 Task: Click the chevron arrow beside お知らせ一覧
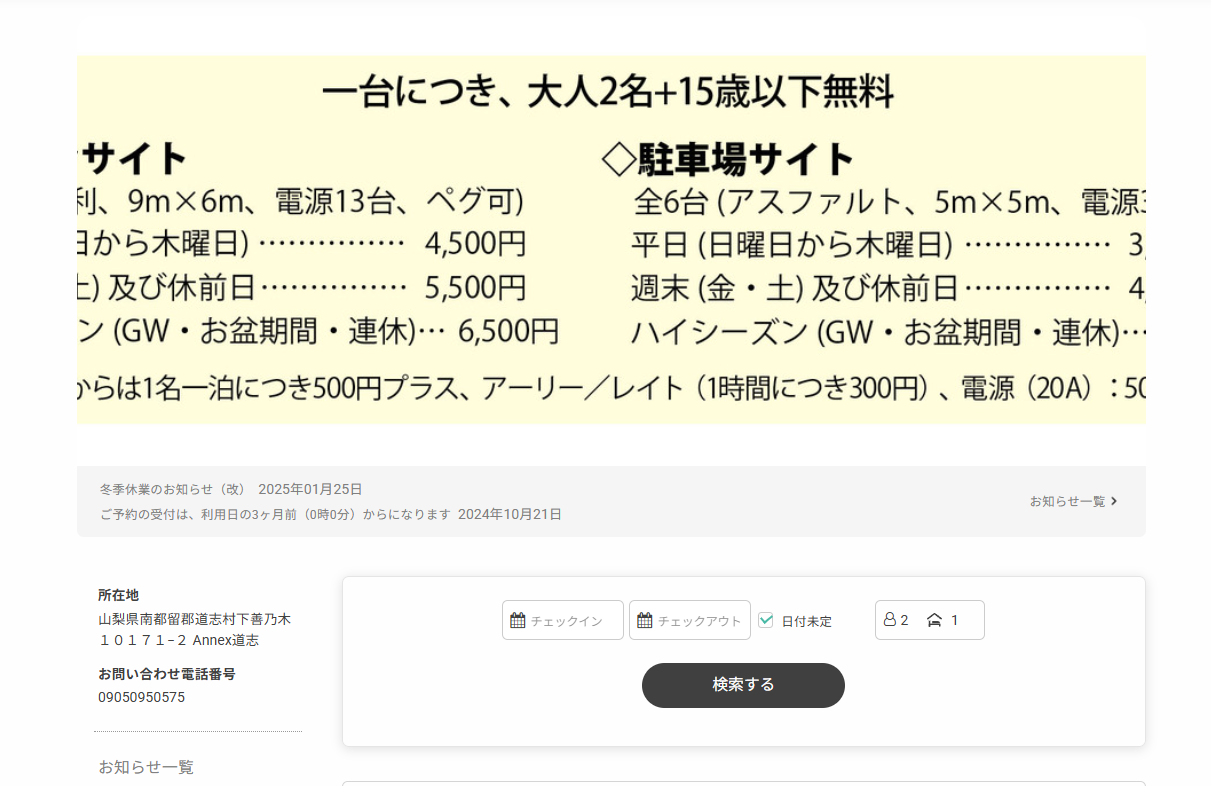click(x=1114, y=501)
